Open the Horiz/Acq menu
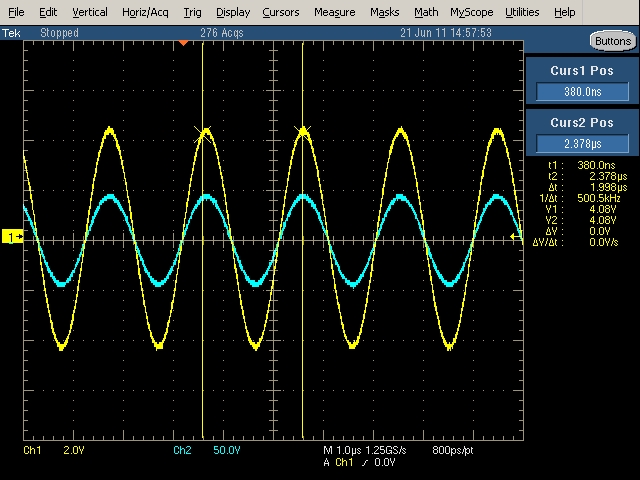Viewport: 640px width, 480px height. pos(145,12)
